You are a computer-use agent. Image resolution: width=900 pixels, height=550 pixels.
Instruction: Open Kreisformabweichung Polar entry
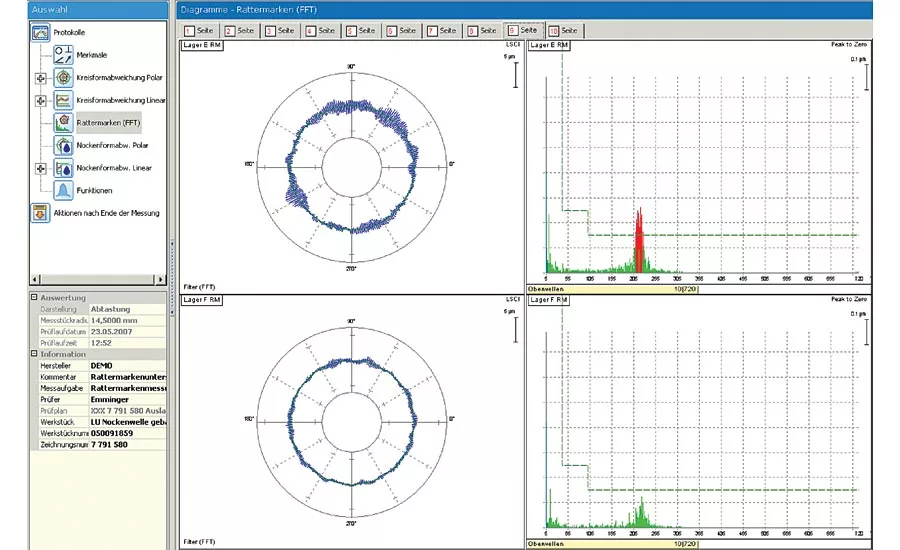pyautogui.click(x=119, y=78)
